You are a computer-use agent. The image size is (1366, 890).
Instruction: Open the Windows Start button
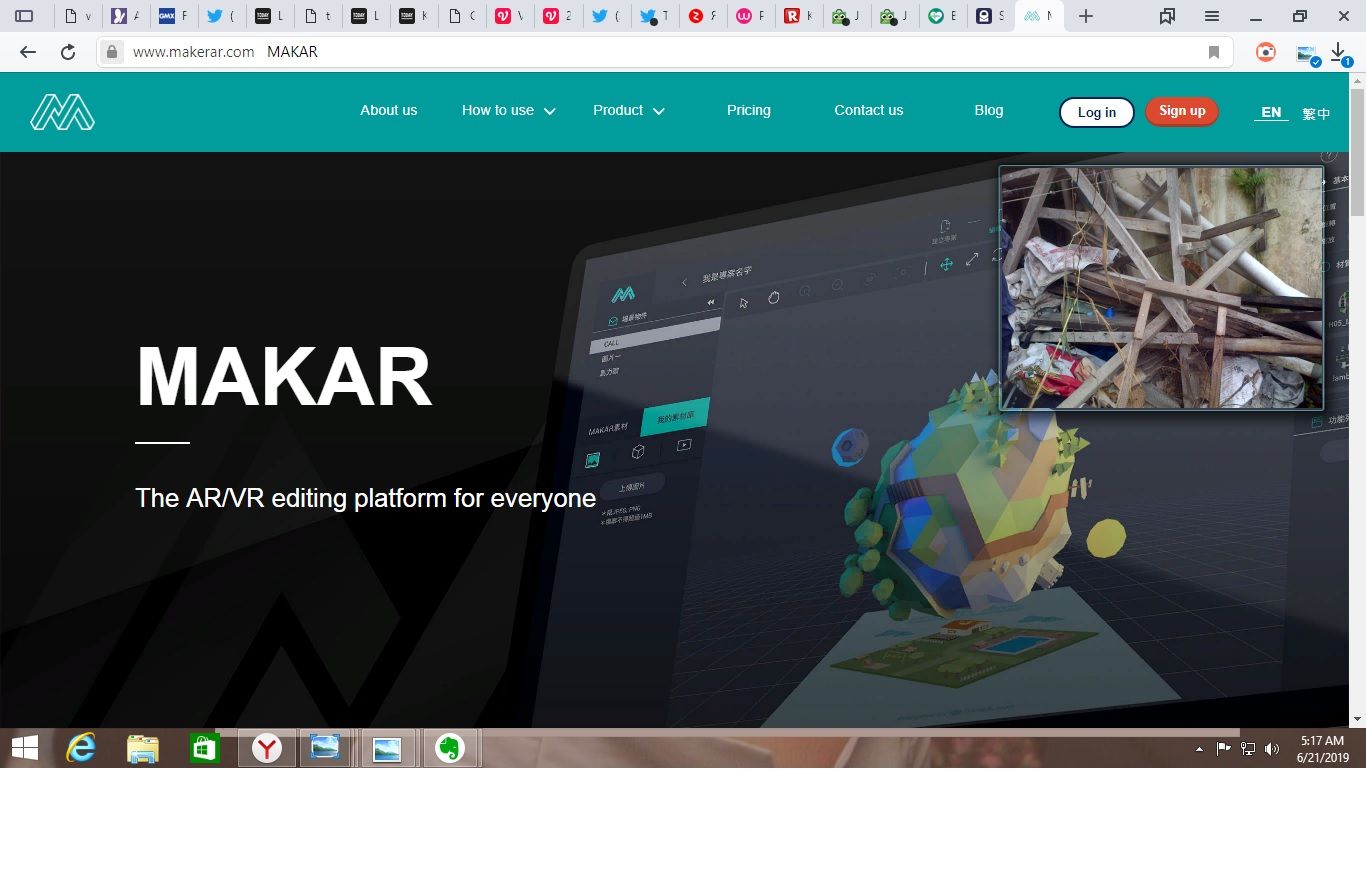tap(25, 748)
